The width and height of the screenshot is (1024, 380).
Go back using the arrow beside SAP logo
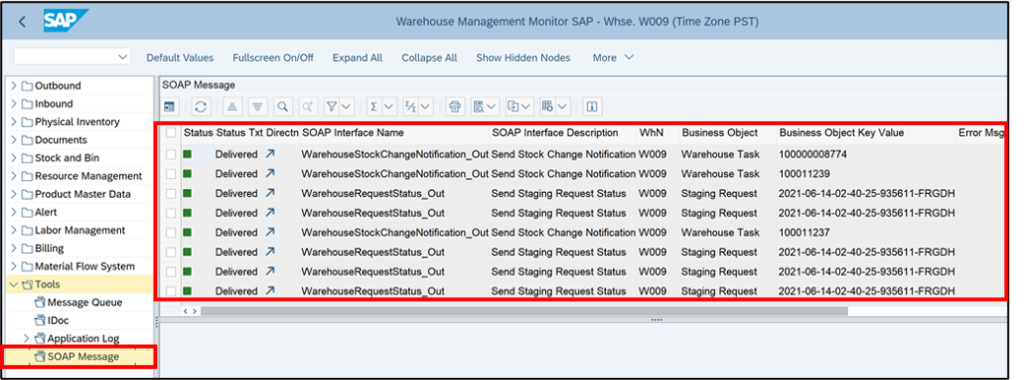pyautogui.click(x=22, y=22)
